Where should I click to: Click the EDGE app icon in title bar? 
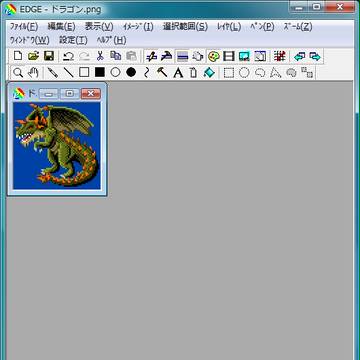10,9
